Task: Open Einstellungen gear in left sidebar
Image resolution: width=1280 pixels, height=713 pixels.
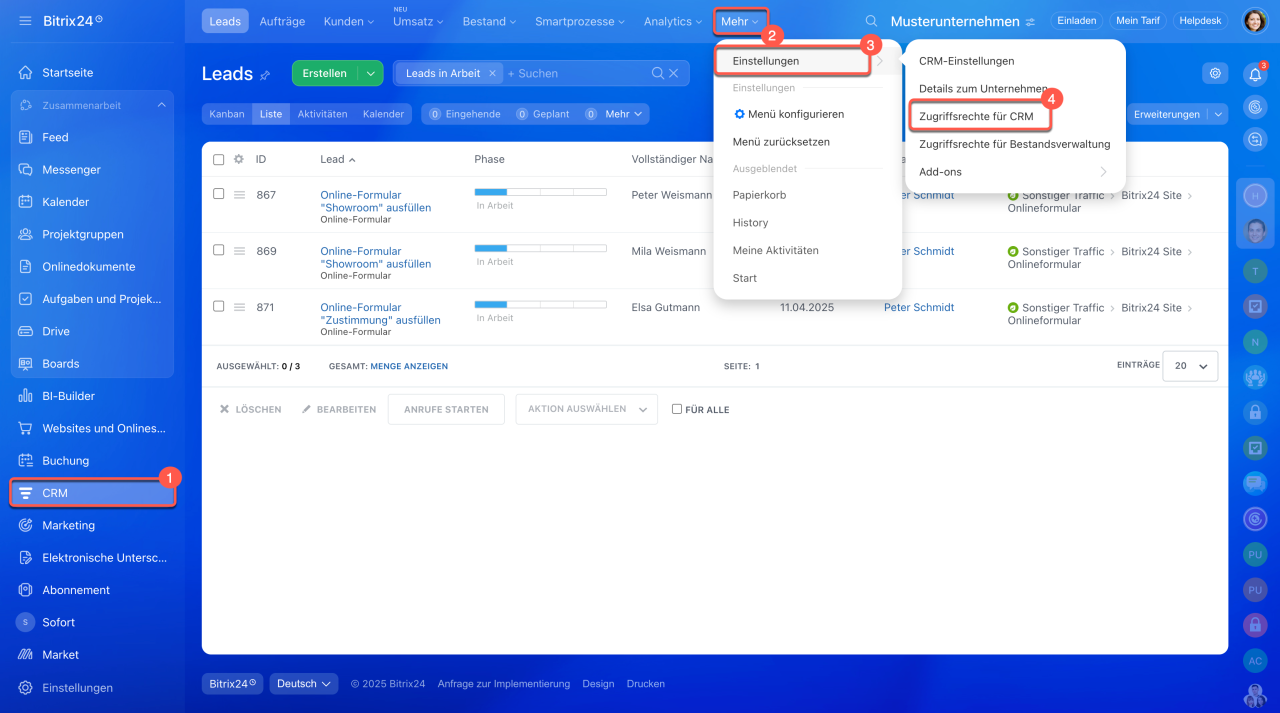Action: [25, 688]
